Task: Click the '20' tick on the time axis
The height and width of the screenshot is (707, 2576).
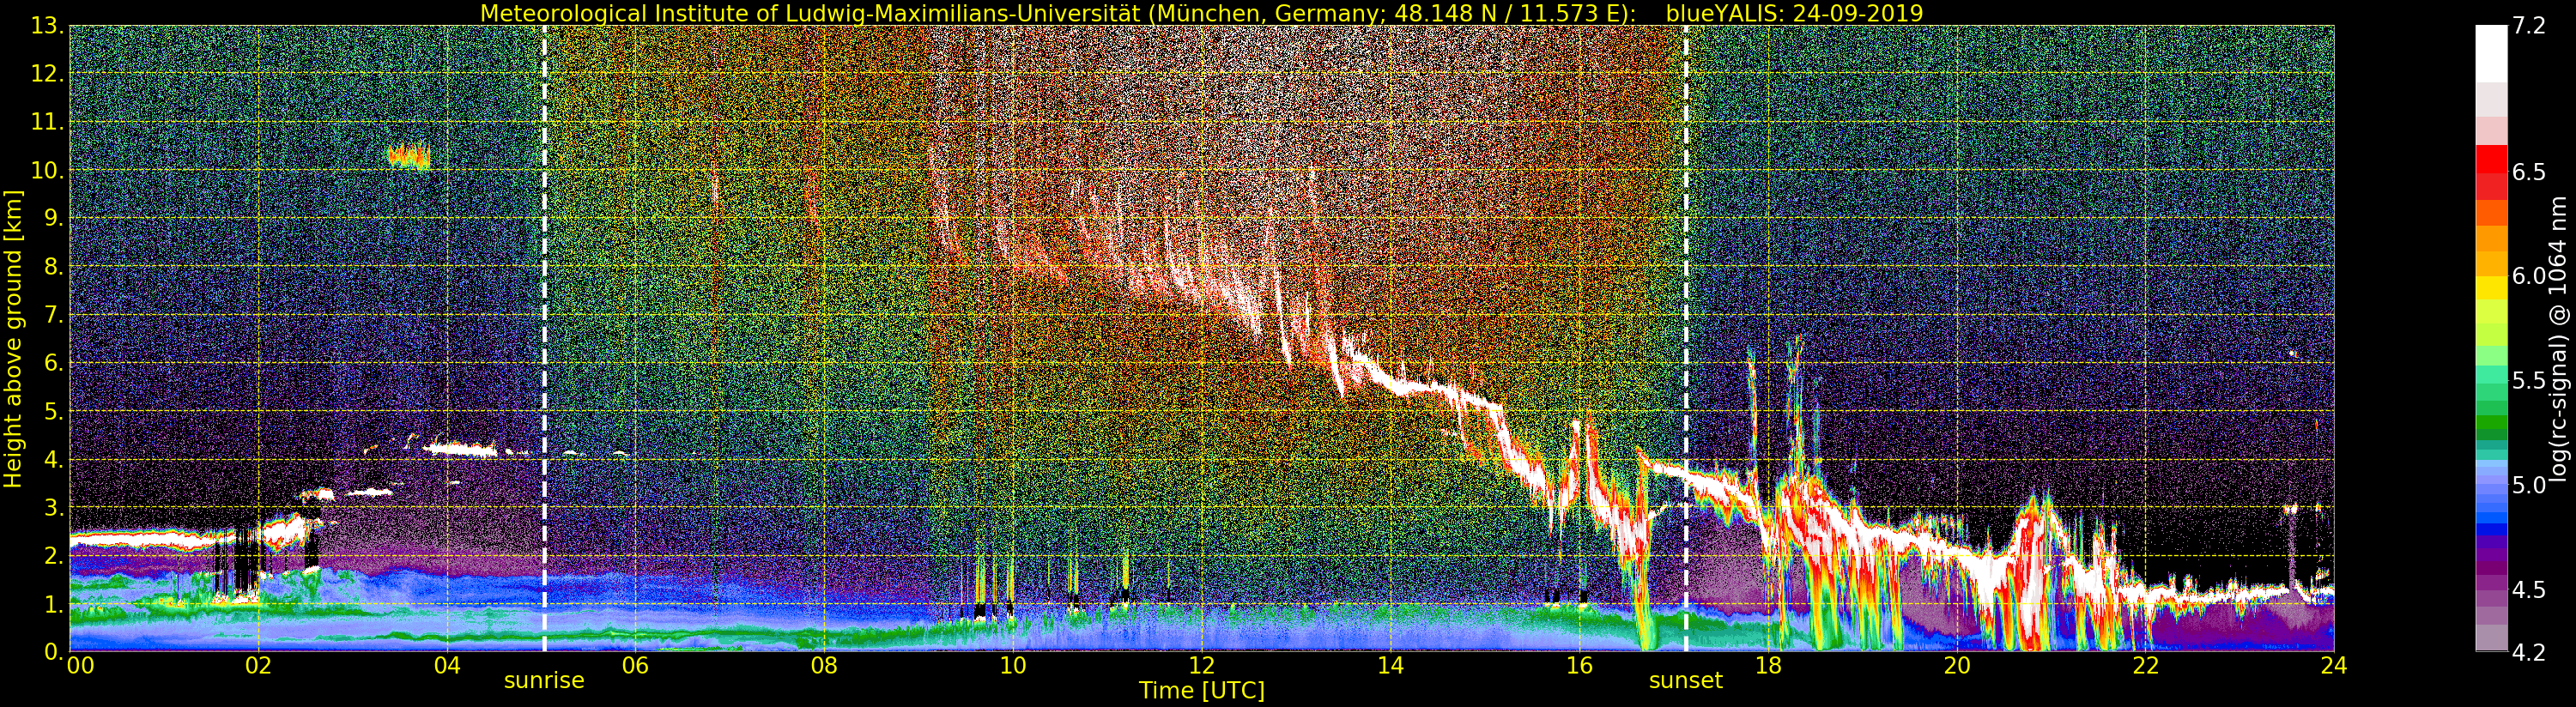Action: [1957, 666]
